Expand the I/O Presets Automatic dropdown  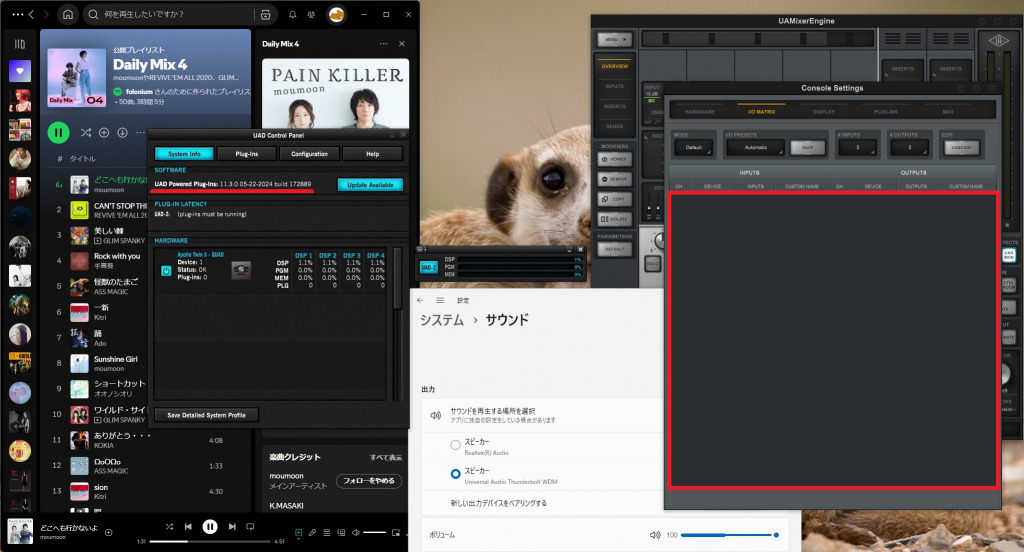click(x=755, y=147)
